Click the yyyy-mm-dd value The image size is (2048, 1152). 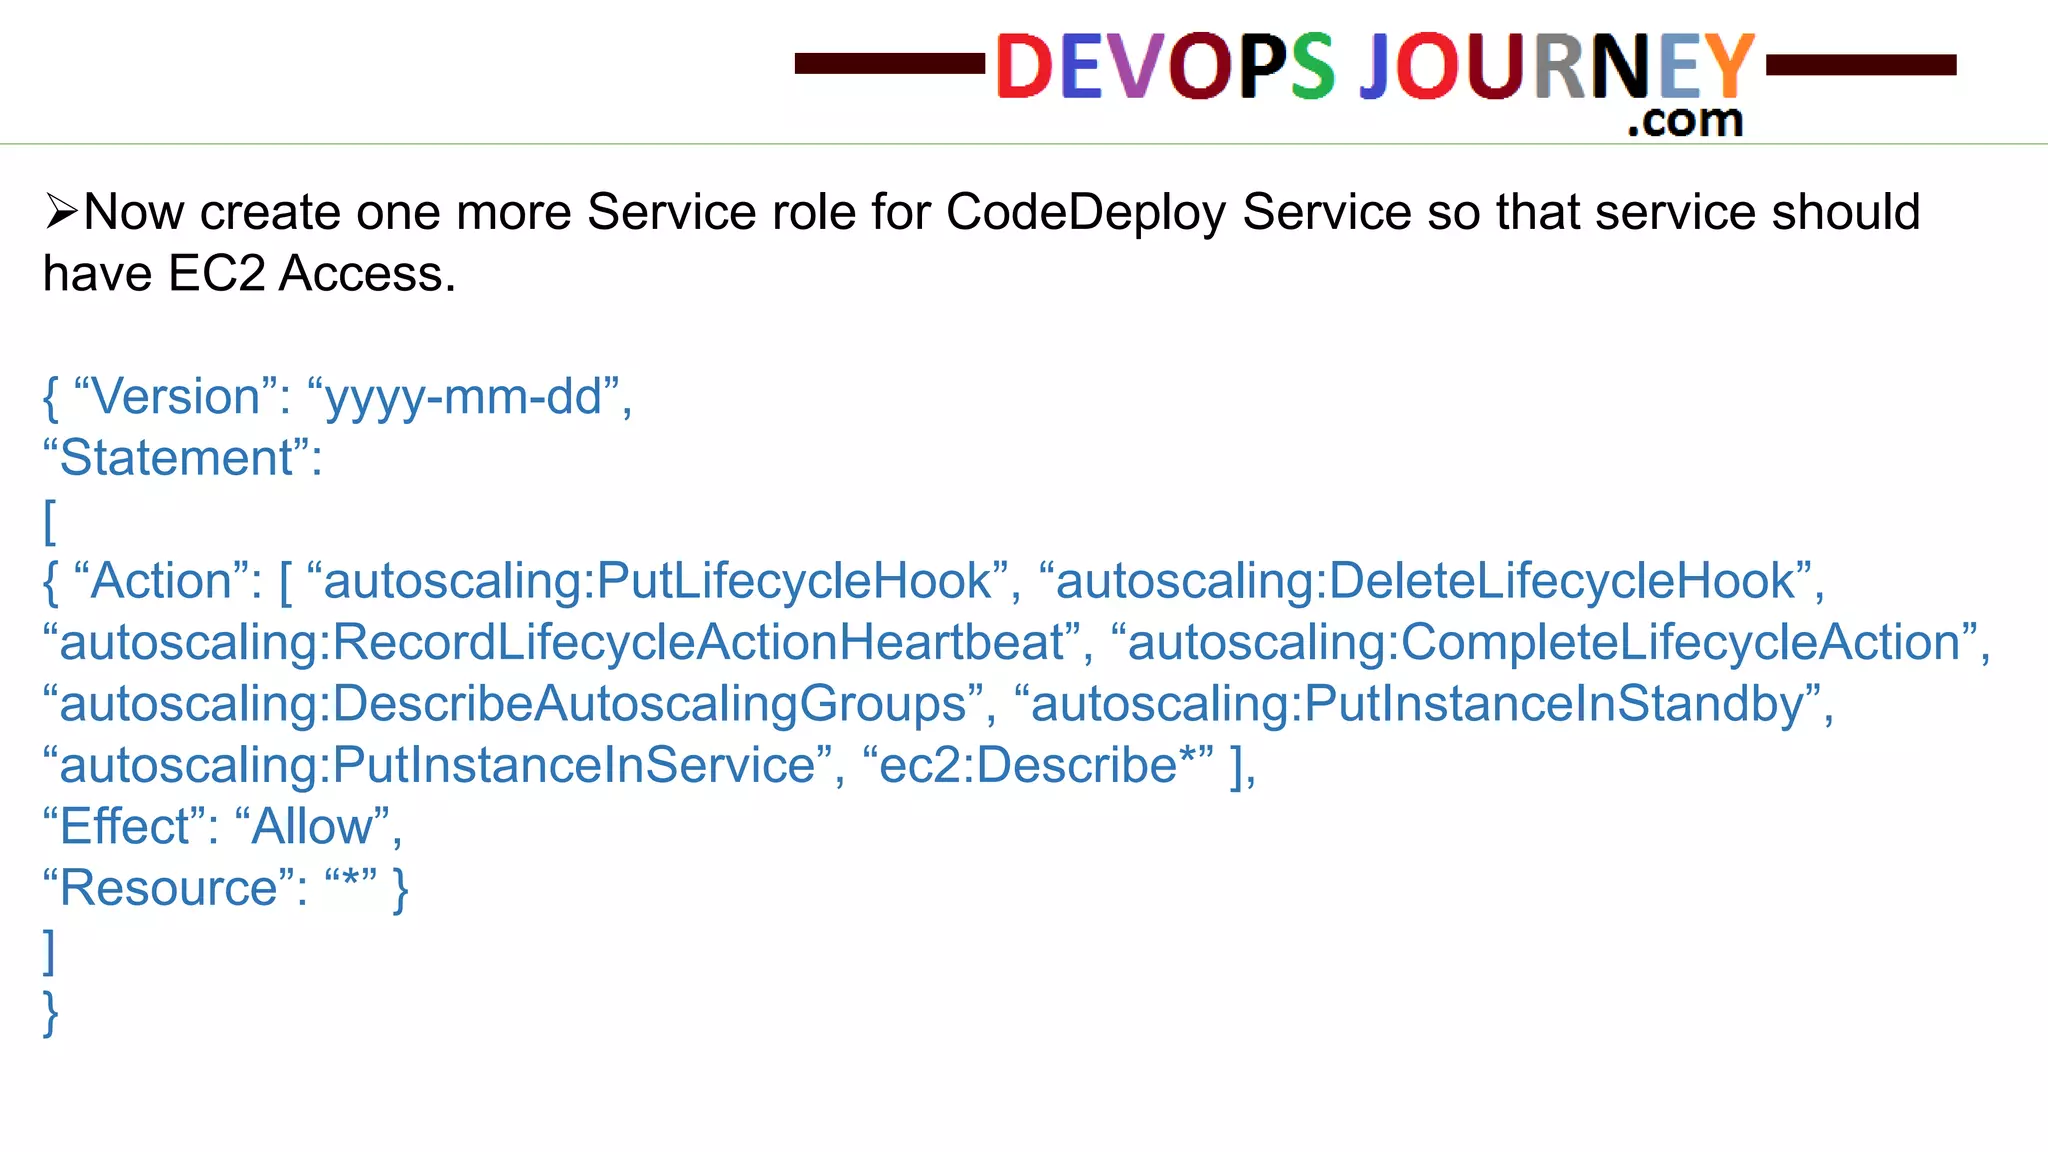pyautogui.click(x=464, y=397)
